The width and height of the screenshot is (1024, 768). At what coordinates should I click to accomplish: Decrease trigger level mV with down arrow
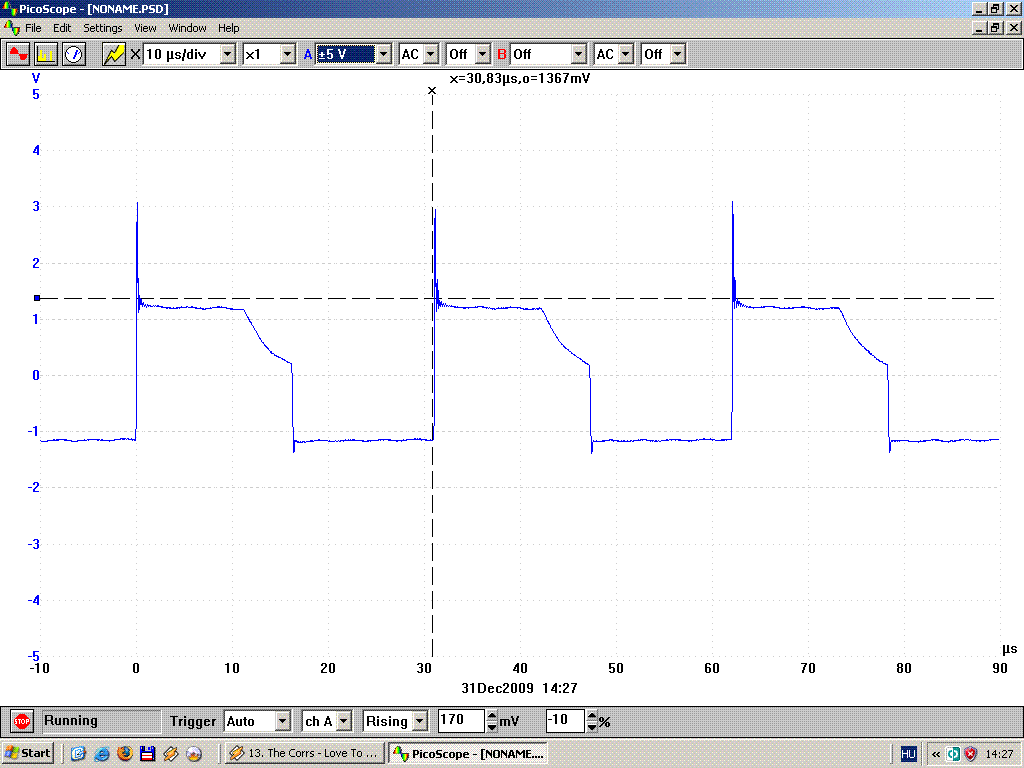point(492,726)
